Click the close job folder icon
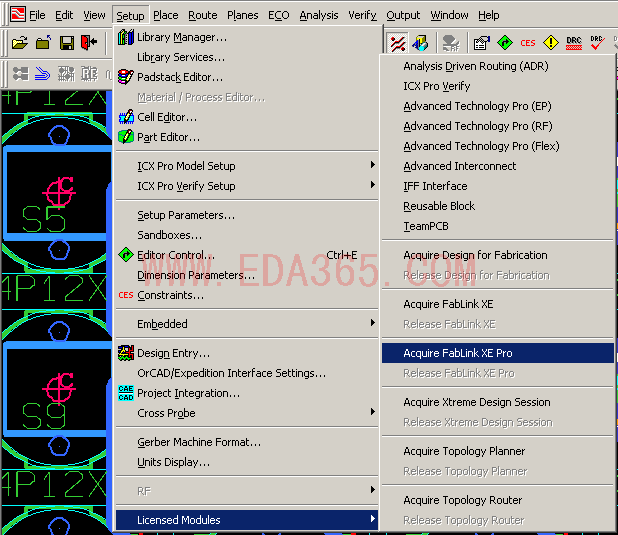Viewport: 618px width, 535px height. pos(43,43)
